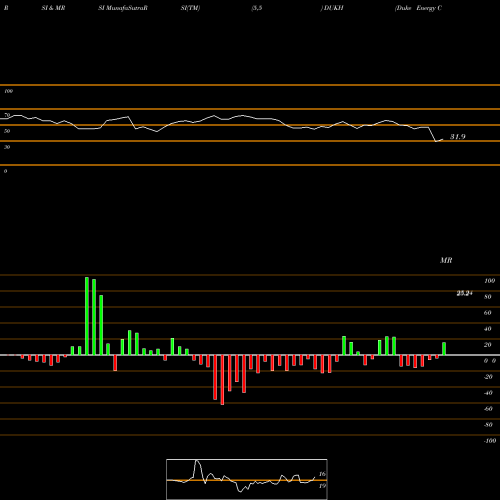
Task: Open the mini overview chart thumbnail
Action: coord(247,479)
